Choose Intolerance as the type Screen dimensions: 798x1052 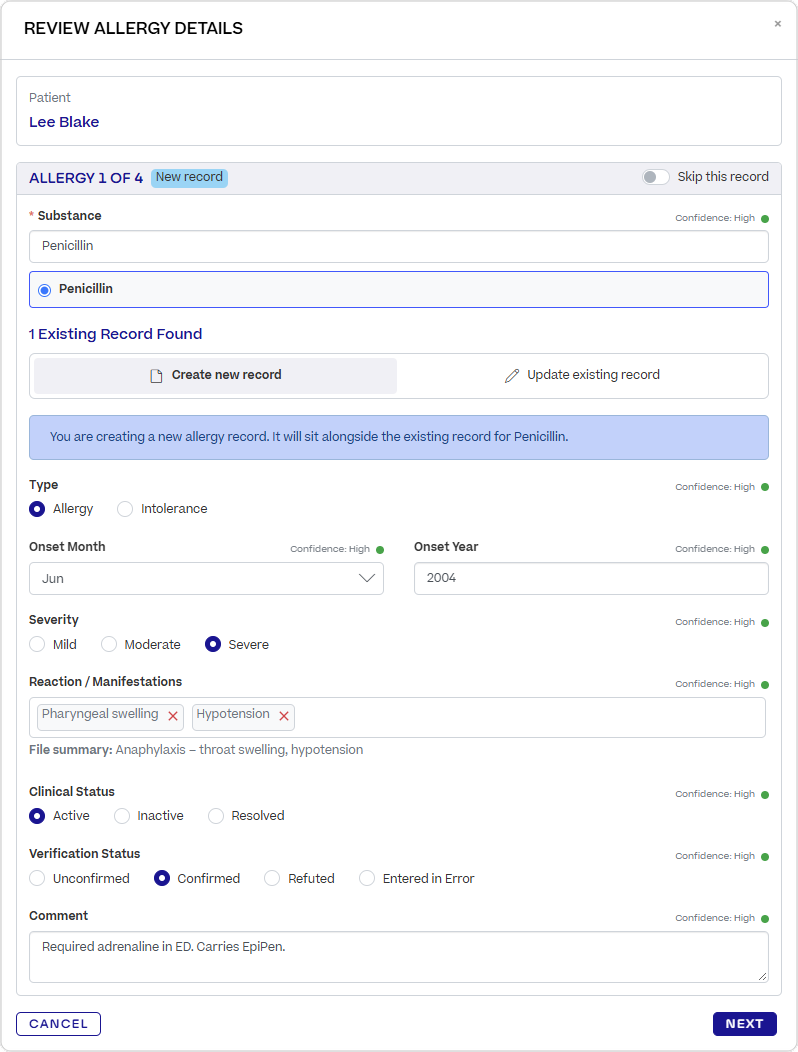click(125, 509)
